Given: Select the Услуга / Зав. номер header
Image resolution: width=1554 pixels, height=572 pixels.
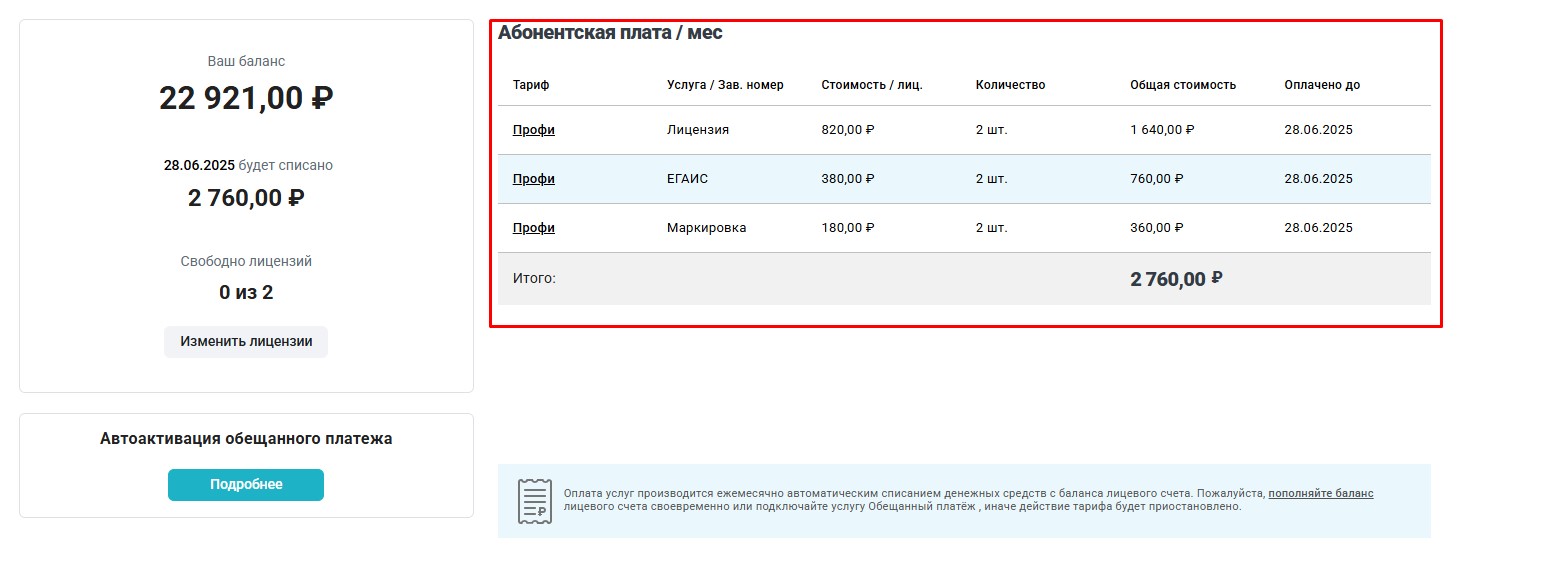Looking at the screenshot, I should click(725, 85).
